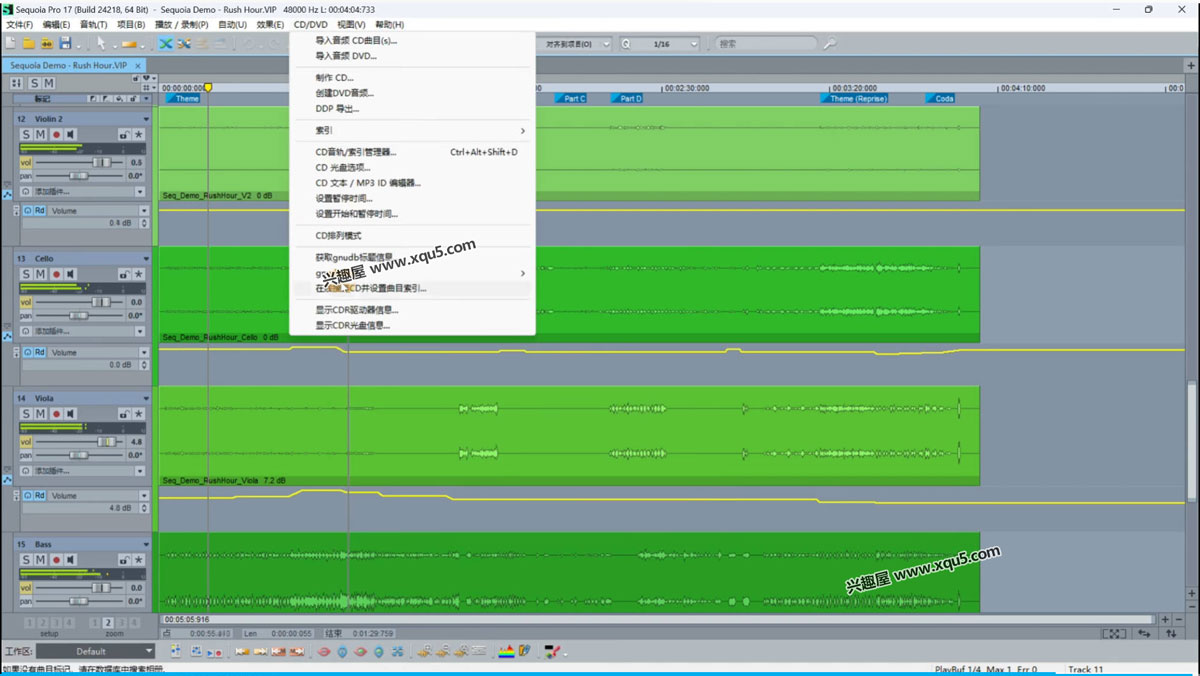Choose DDP 导出... menu entry
Image resolution: width=1200 pixels, height=676 pixels.
pyautogui.click(x=337, y=109)
